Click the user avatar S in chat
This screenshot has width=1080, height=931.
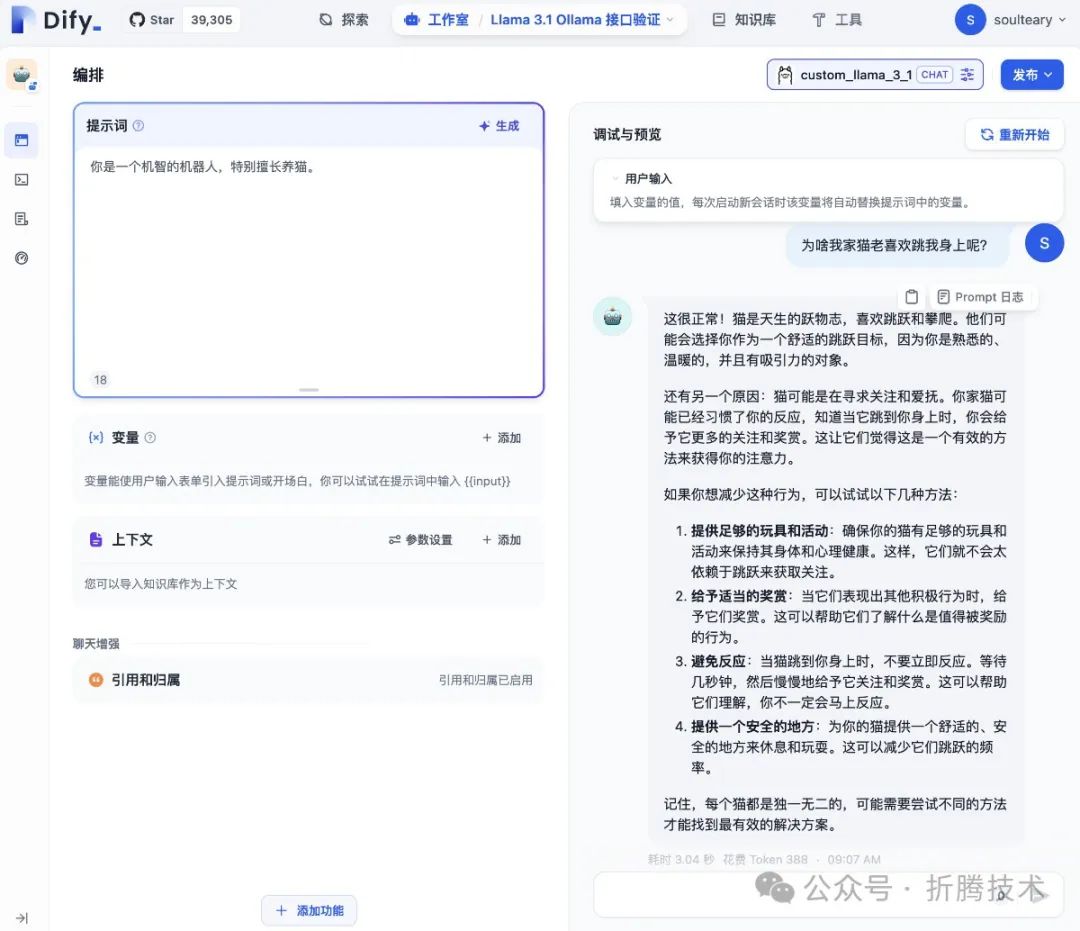tap(1044, 242)
